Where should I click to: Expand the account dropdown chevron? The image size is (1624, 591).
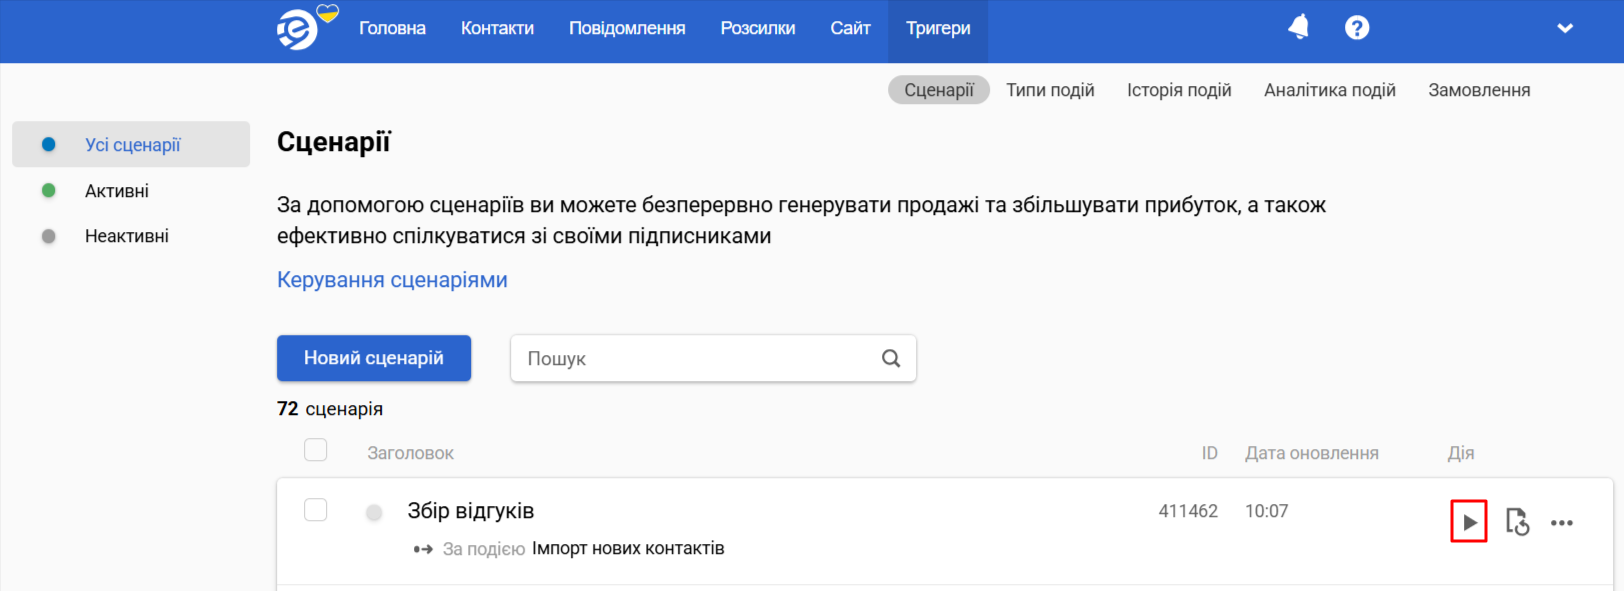coord(1565,28)
